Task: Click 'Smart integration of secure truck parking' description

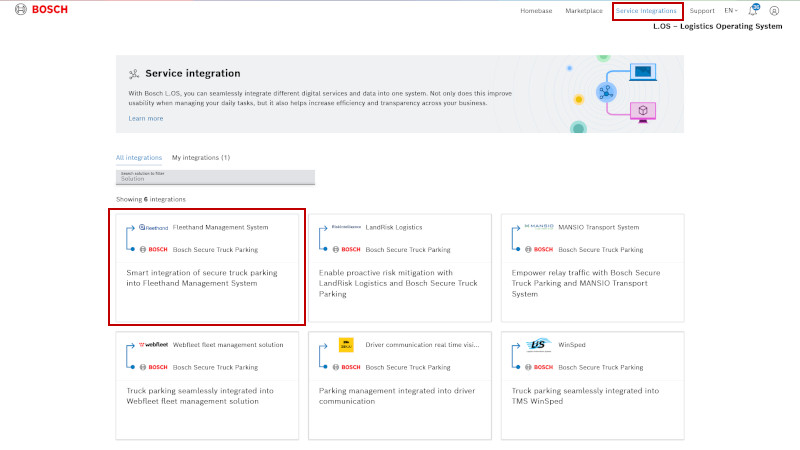Action: [x=202, y=278]
